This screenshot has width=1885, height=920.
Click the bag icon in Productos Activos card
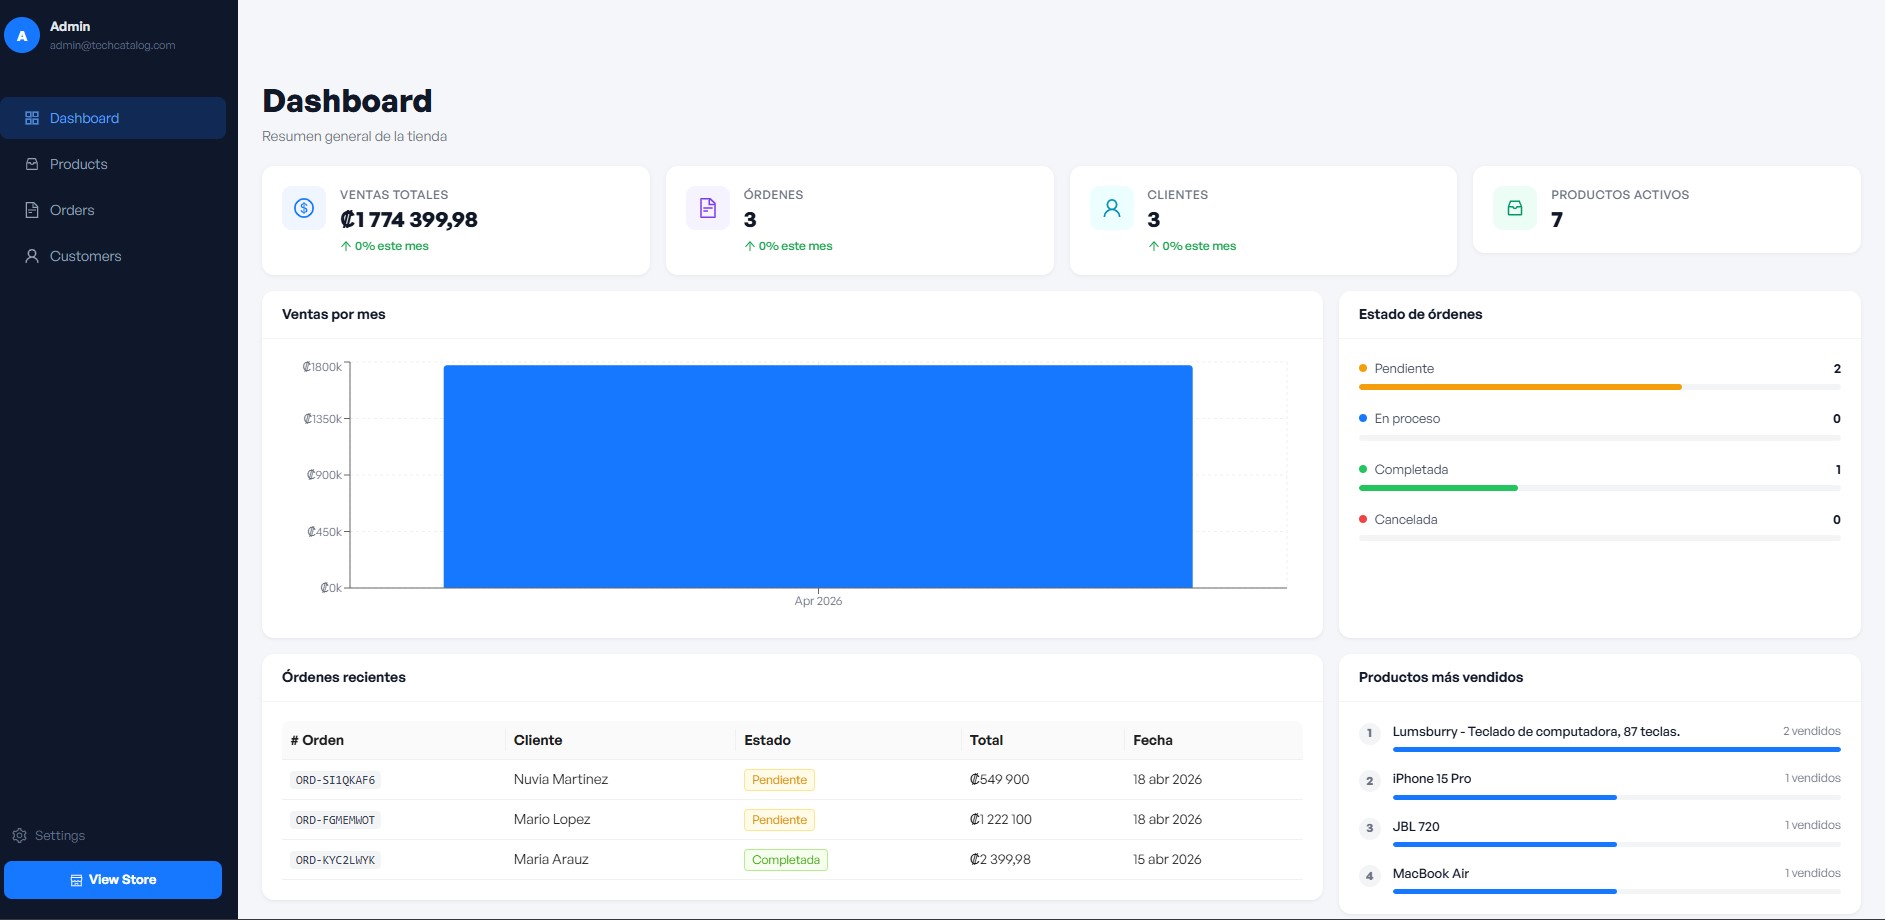click(1515, 208)
